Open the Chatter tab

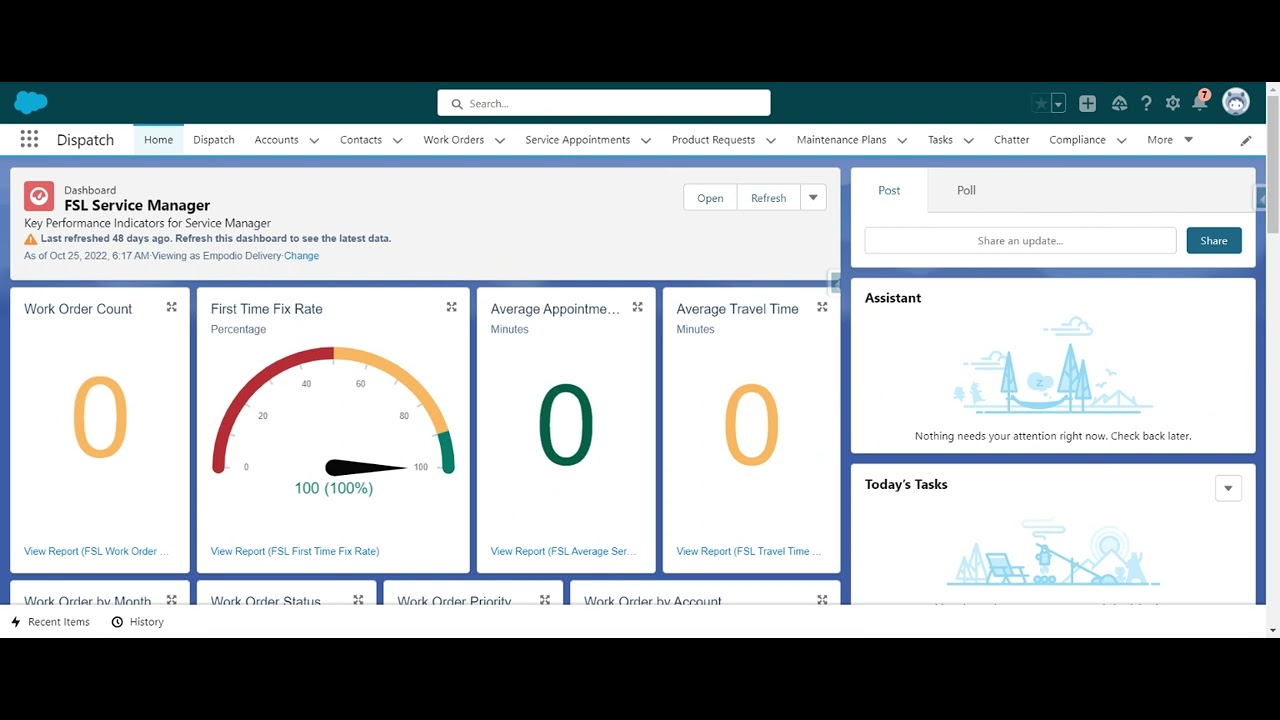click(x=1011, y=140)
